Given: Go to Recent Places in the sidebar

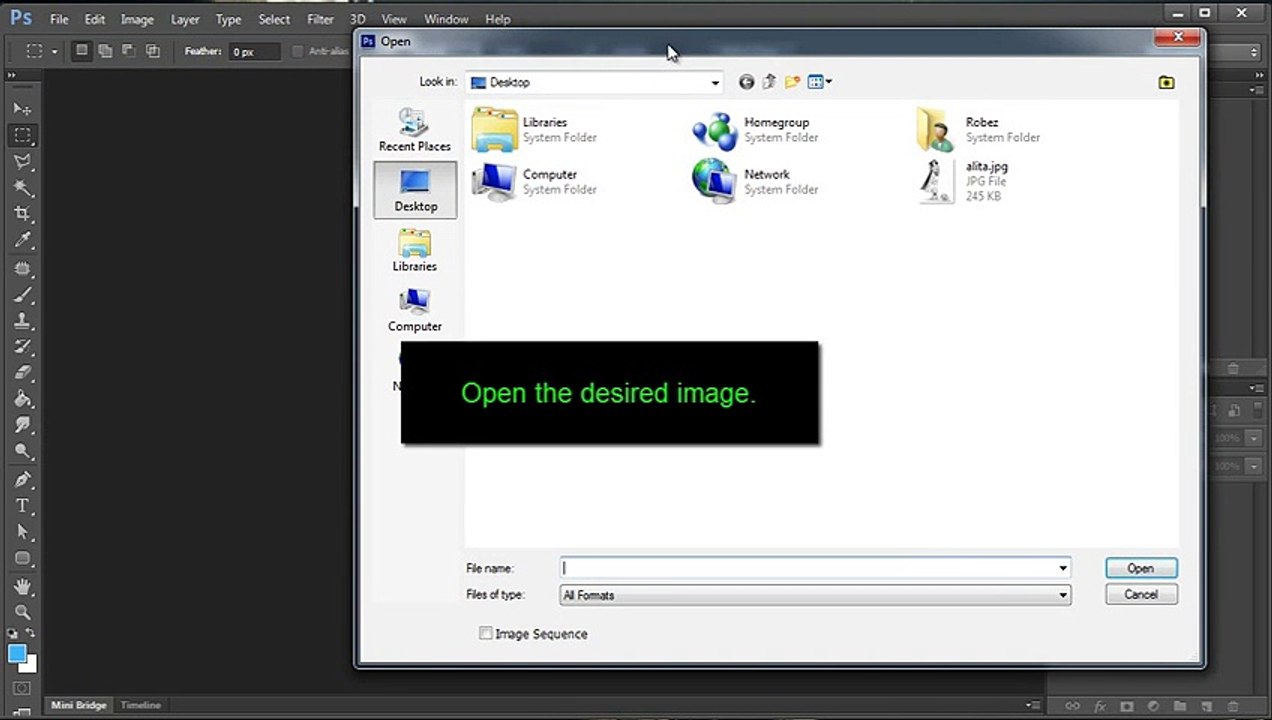Looking at the screenshot, I should coord(415,130).
